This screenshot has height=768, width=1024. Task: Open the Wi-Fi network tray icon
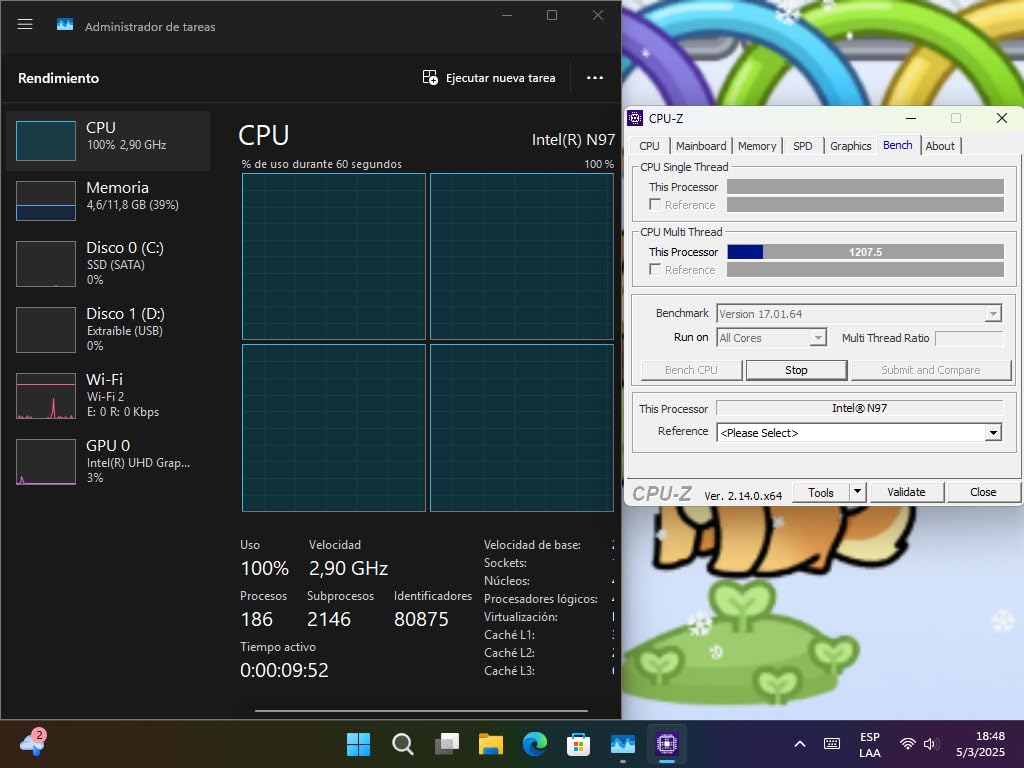pos(907,744)
